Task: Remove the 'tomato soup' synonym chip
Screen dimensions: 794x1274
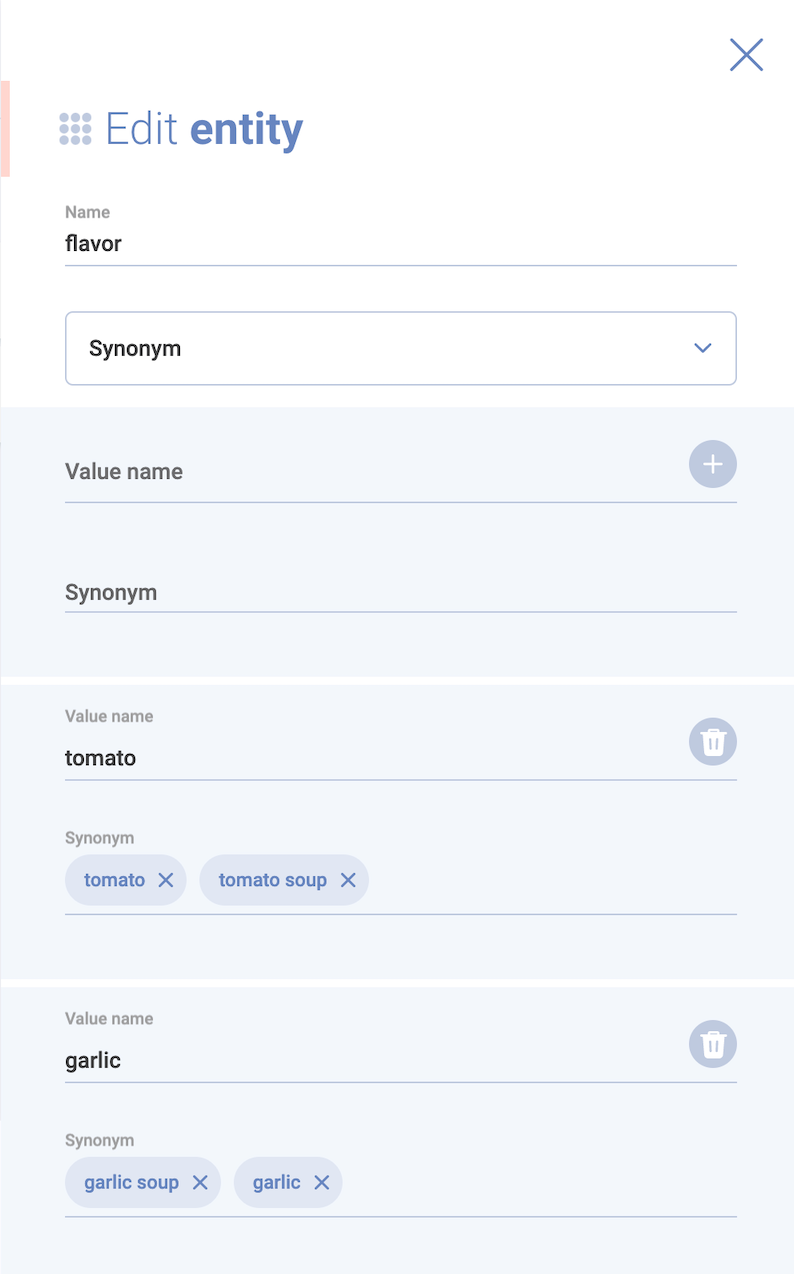Action: pos(348,880)
